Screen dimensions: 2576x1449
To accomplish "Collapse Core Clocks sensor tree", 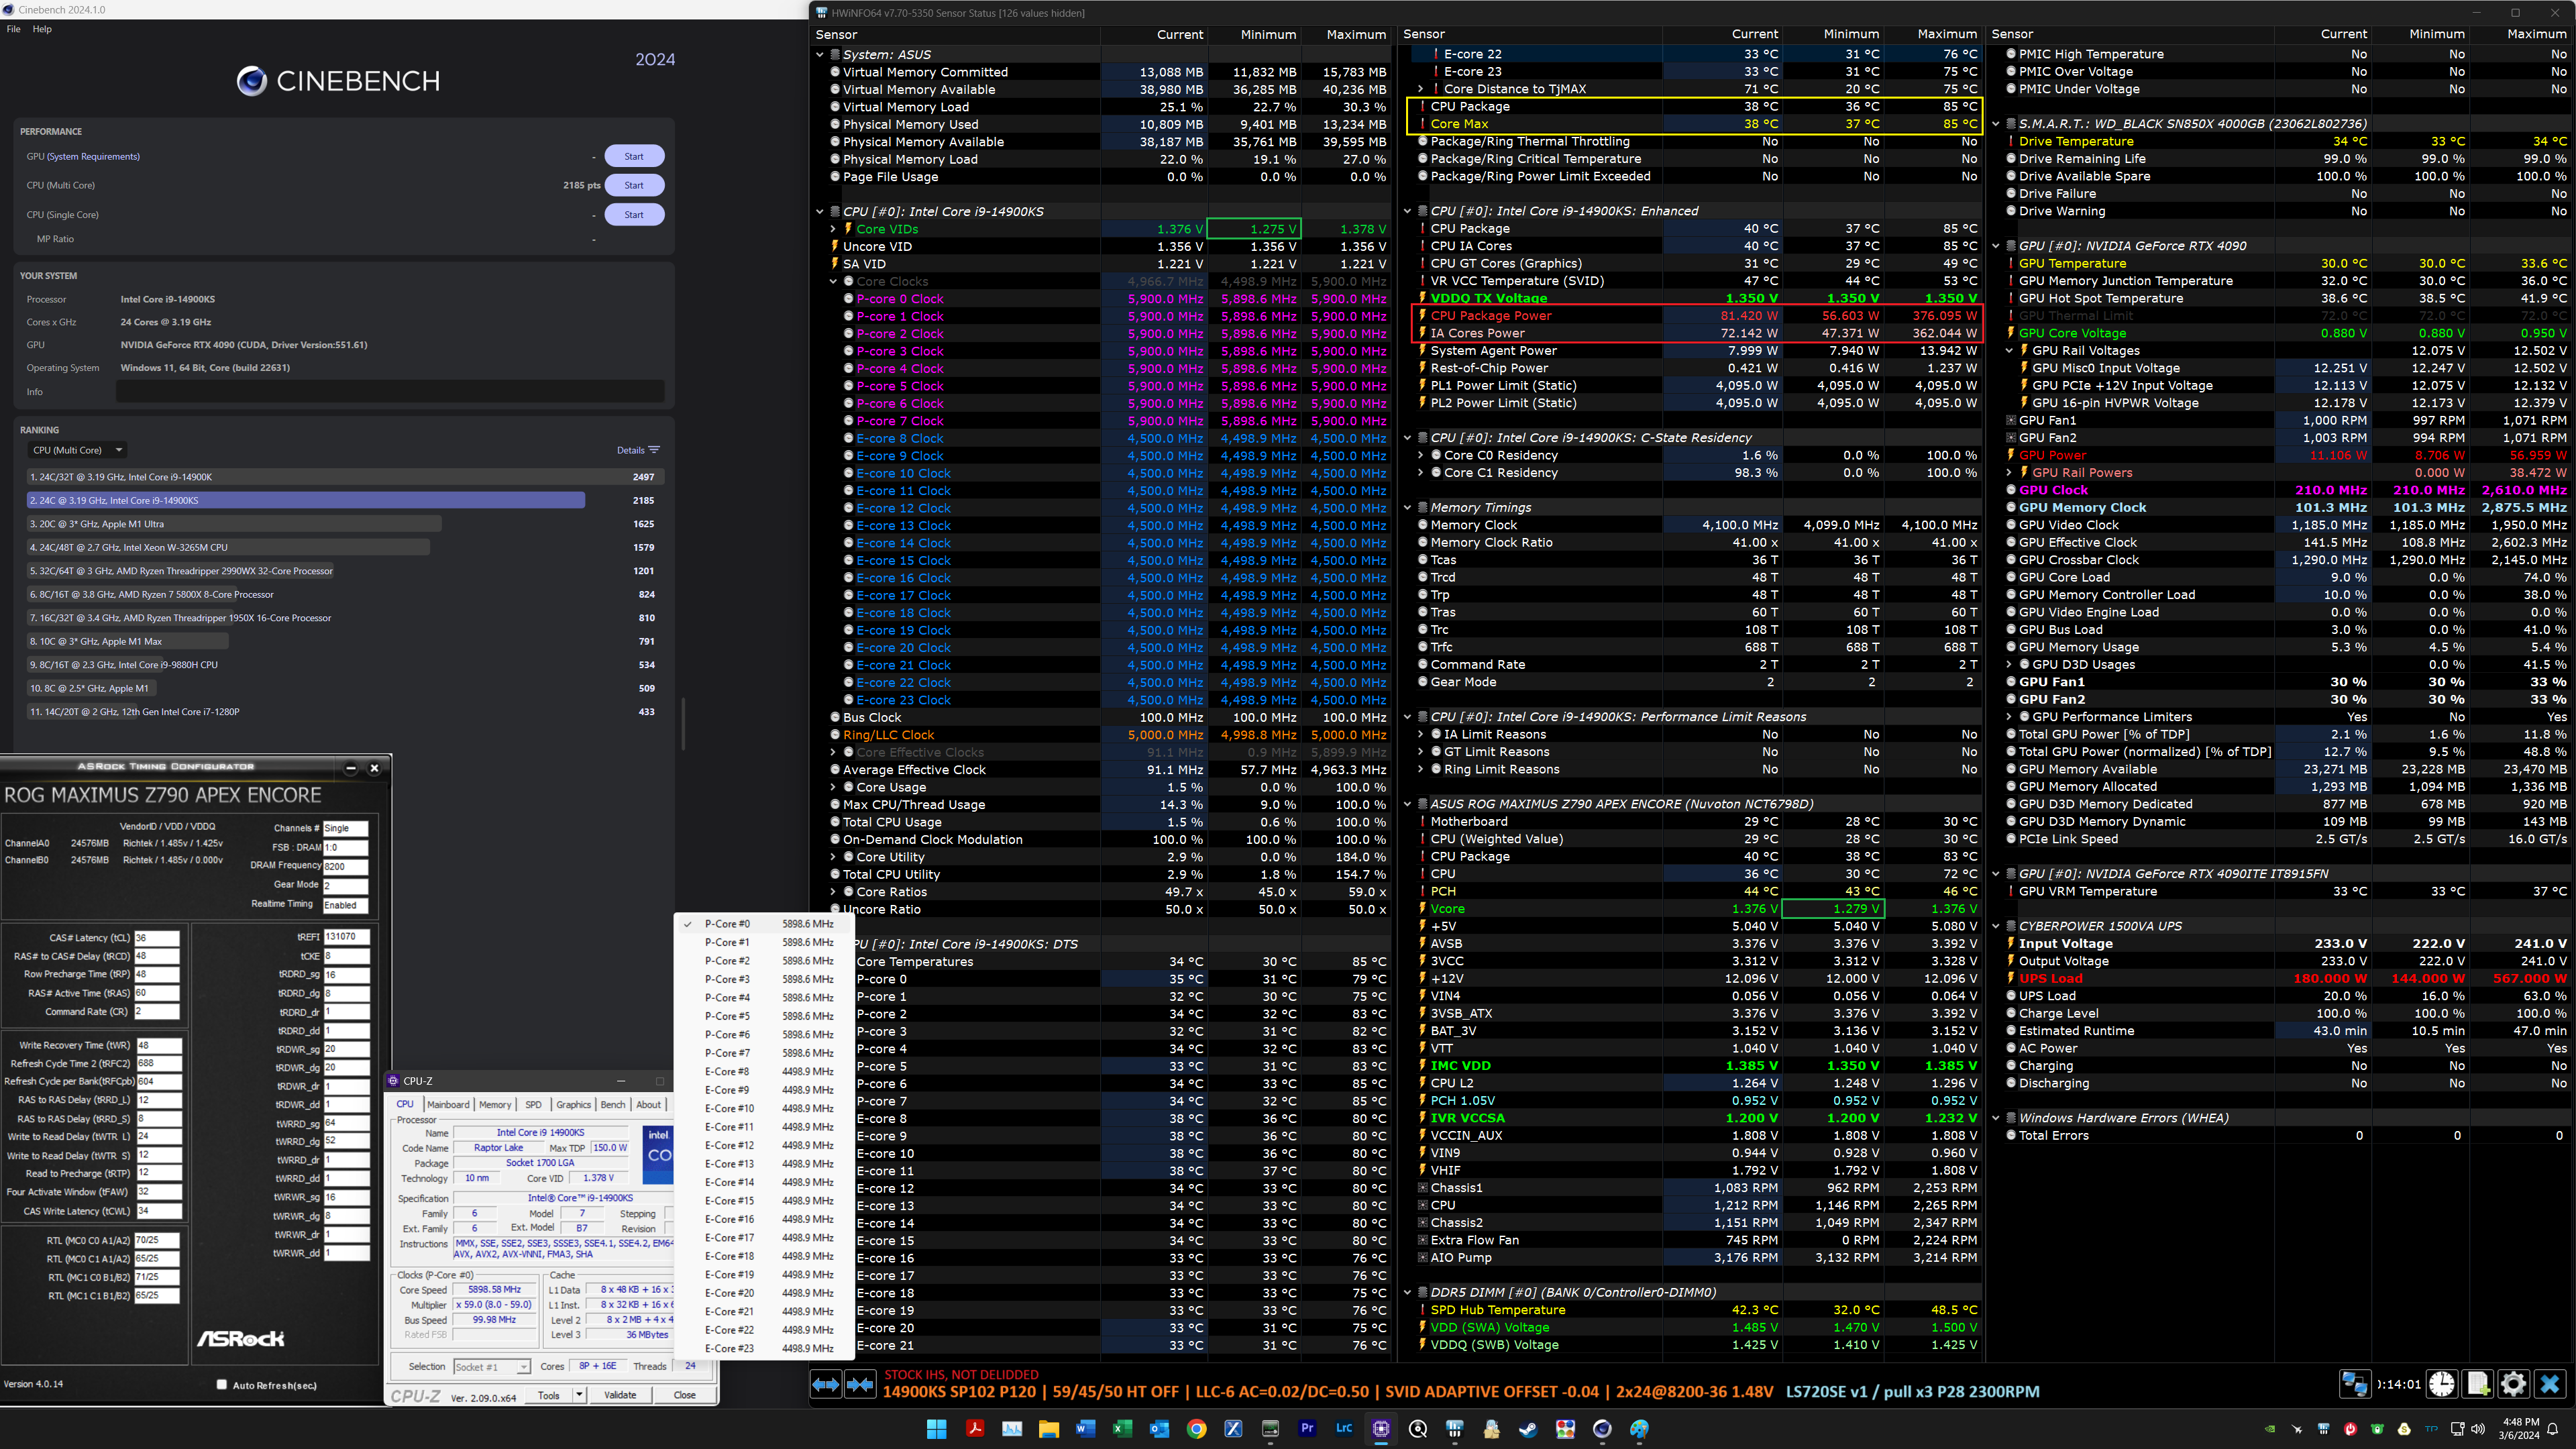I will pos(833,282).
